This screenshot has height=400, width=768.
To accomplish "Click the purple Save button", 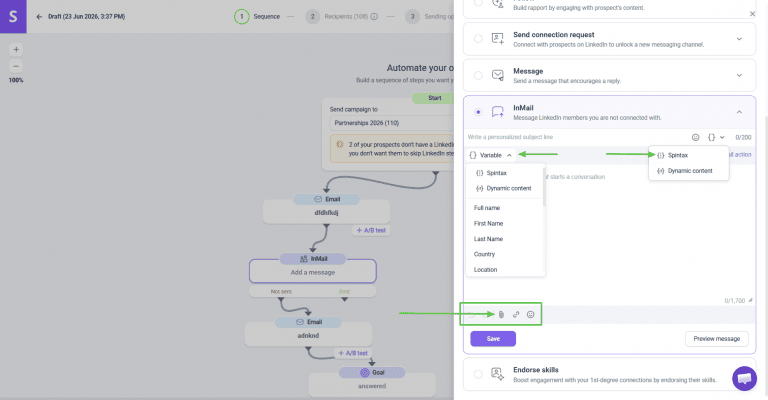I will tap(493, 339).
